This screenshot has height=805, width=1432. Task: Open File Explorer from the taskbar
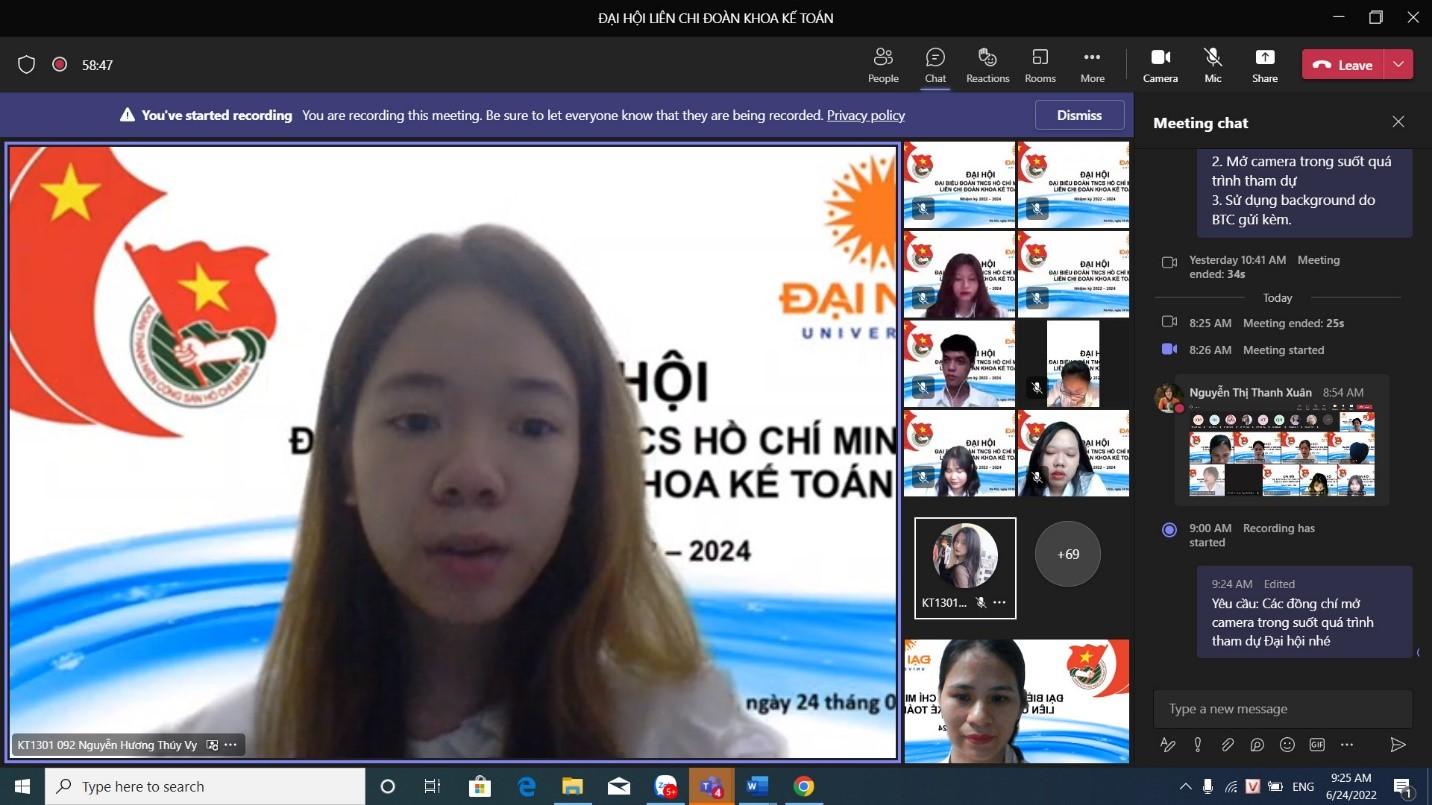pos(572,786)
